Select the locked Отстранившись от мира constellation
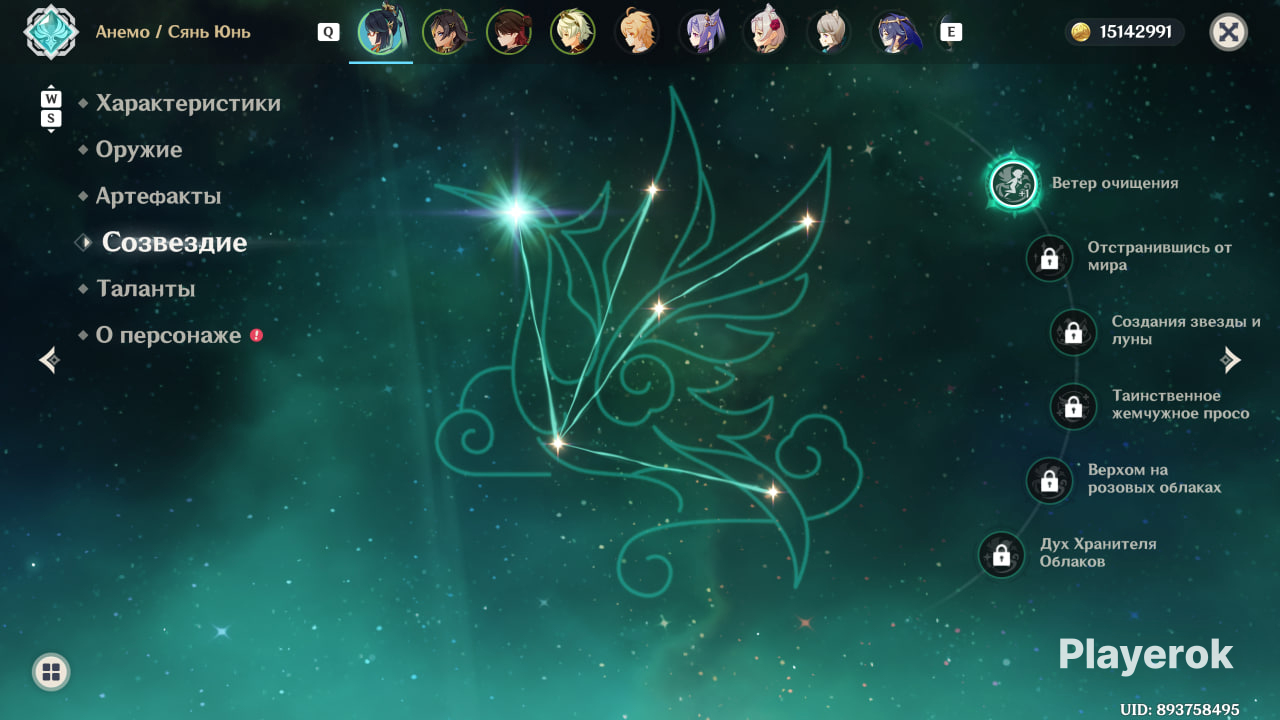Viewport: 1280px width, 720px height. [1049, 258]
